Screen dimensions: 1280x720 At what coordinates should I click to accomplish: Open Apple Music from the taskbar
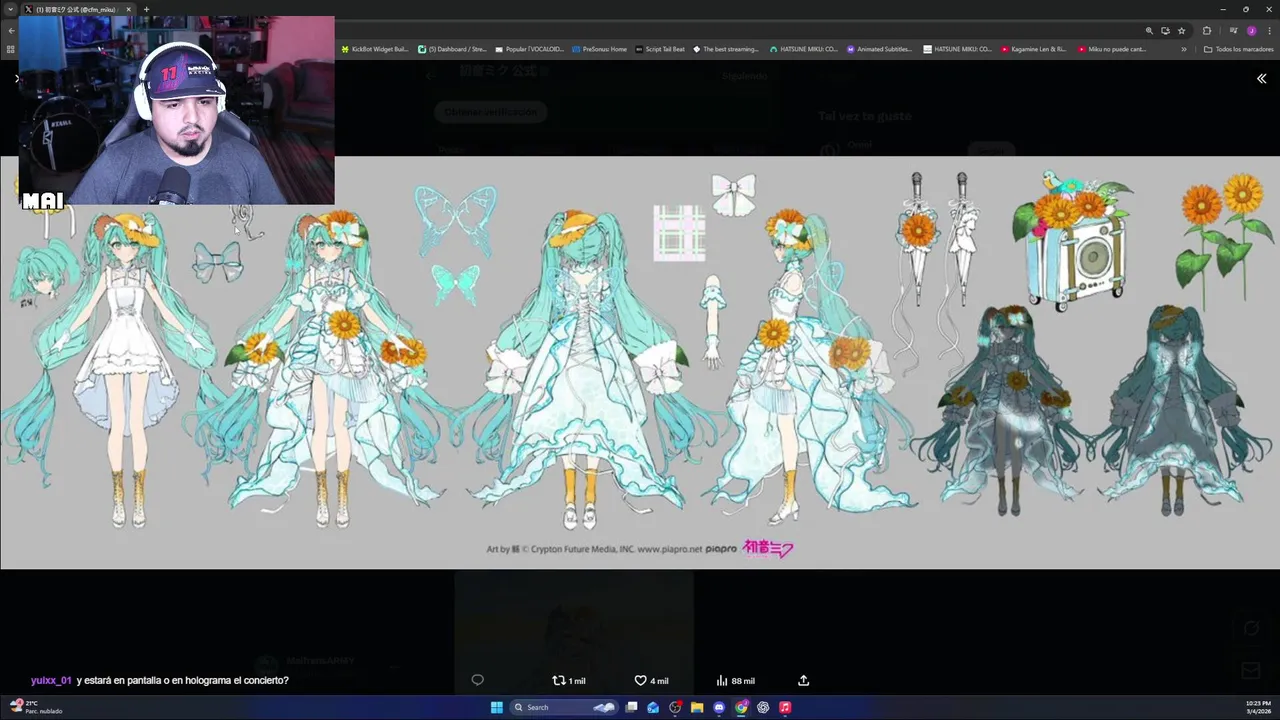[x=785, y=707]
